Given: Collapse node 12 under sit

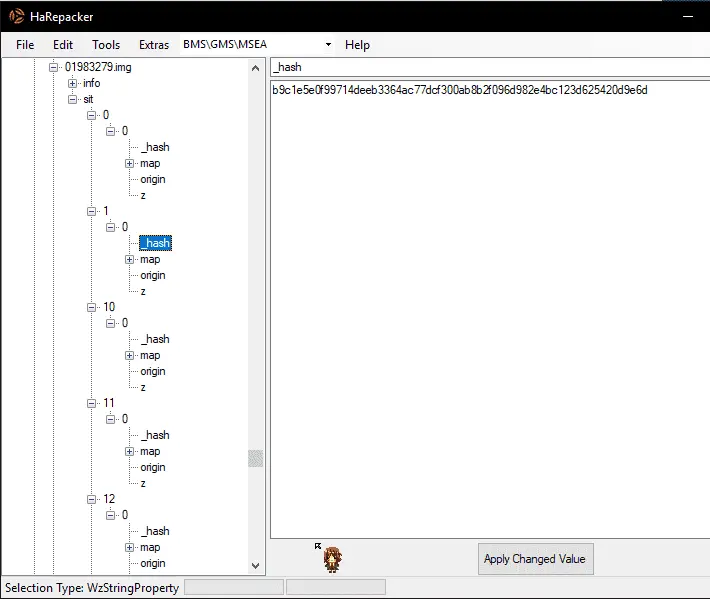Looking at the screenshot, I should tap(91, 499).
